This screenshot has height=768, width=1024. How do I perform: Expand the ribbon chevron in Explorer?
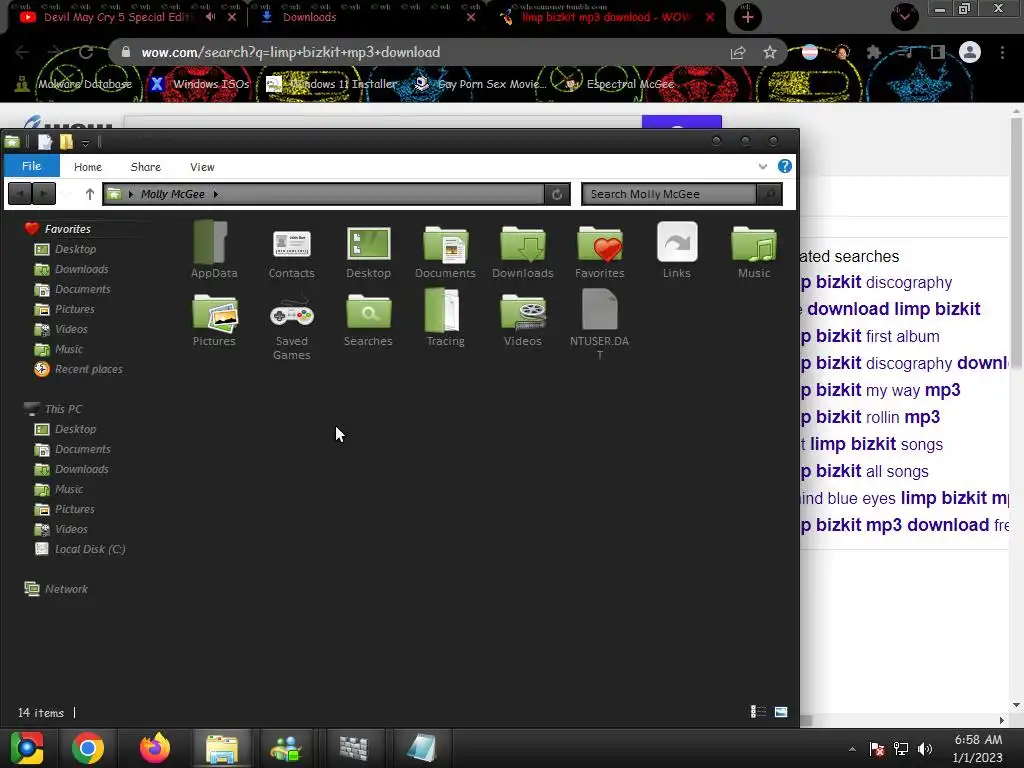coord(762,167)
